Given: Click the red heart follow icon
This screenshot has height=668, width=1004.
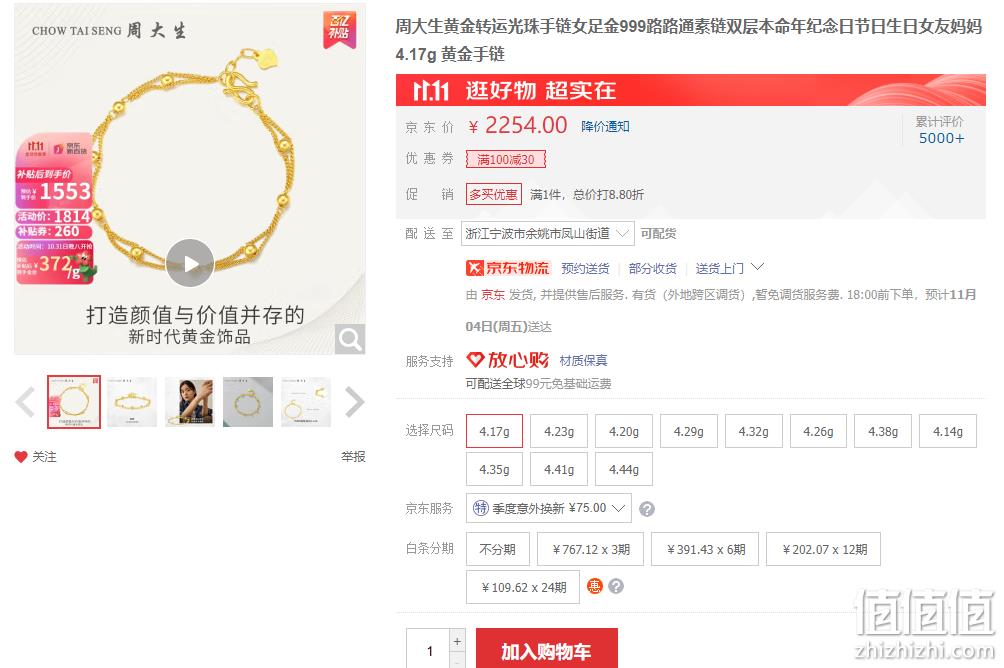Looking at the screenshot, I should 21,457.
